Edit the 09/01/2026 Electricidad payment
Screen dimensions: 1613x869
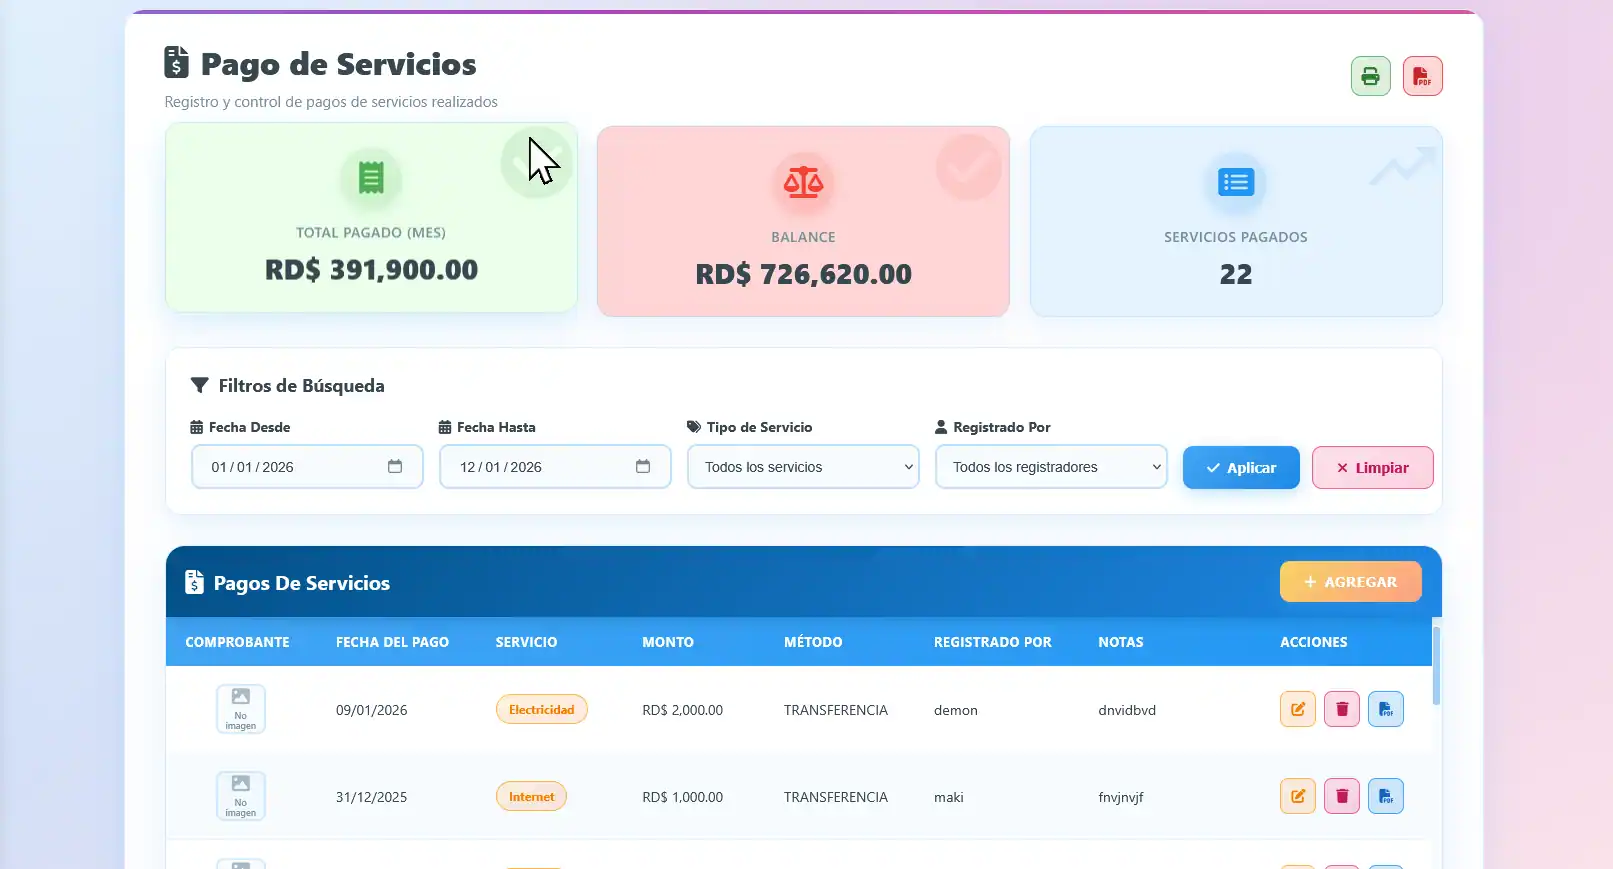[x=1297, y=709]
